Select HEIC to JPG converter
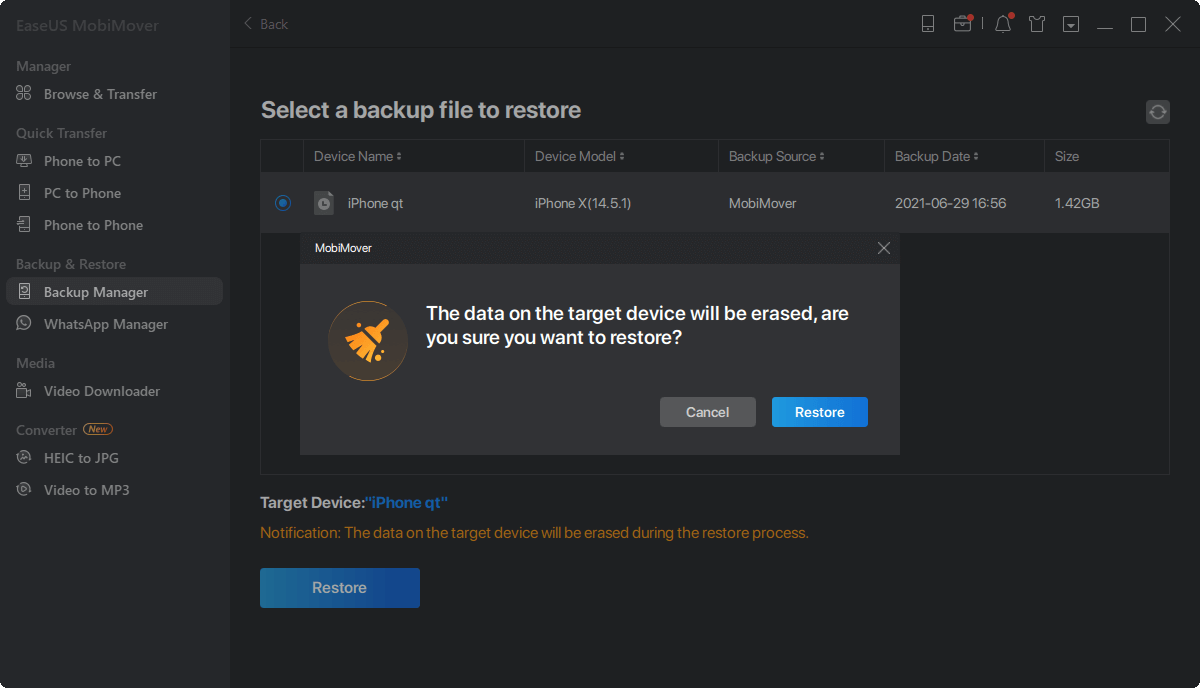Screen dimensions: 1200x688 pyautogui.click(x=81, y=458)
